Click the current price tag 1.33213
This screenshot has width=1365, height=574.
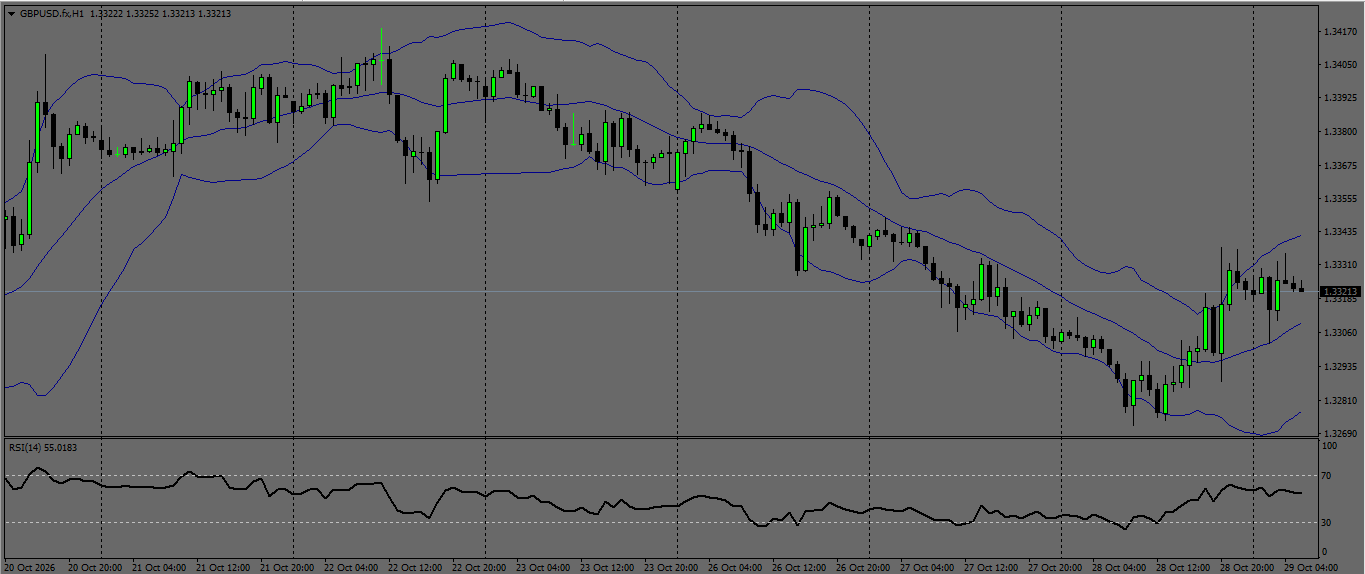[x=1340, y=292]
